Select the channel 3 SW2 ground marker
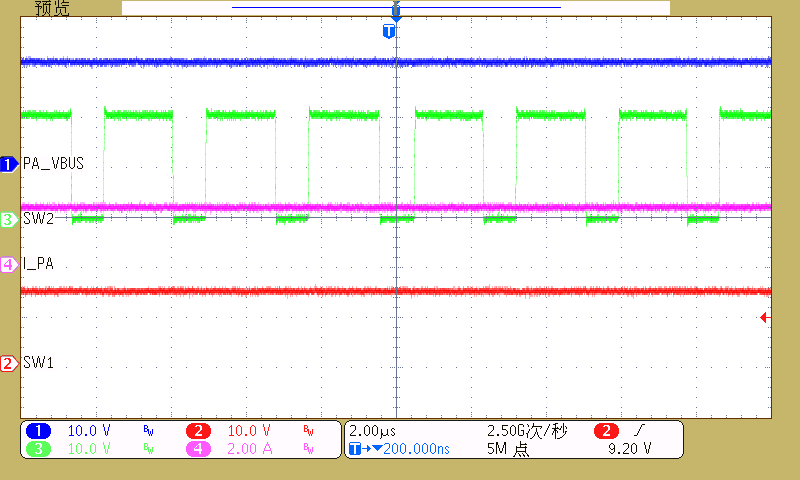The width and height of the screenshot is (800, 480). point(9,219)
